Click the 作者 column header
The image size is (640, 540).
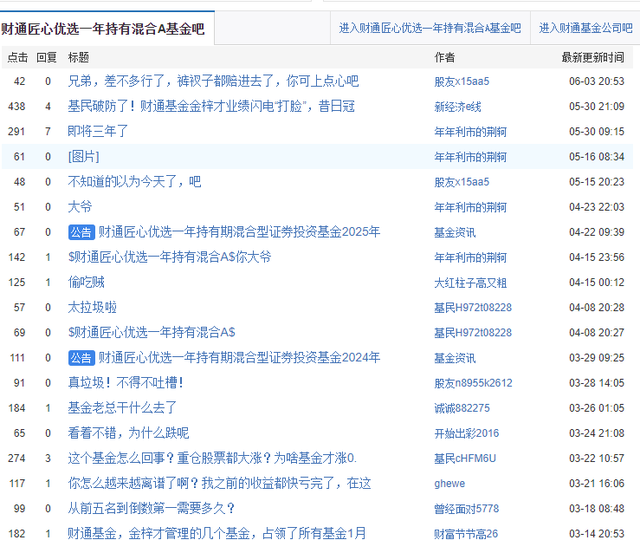pos(444,58)
